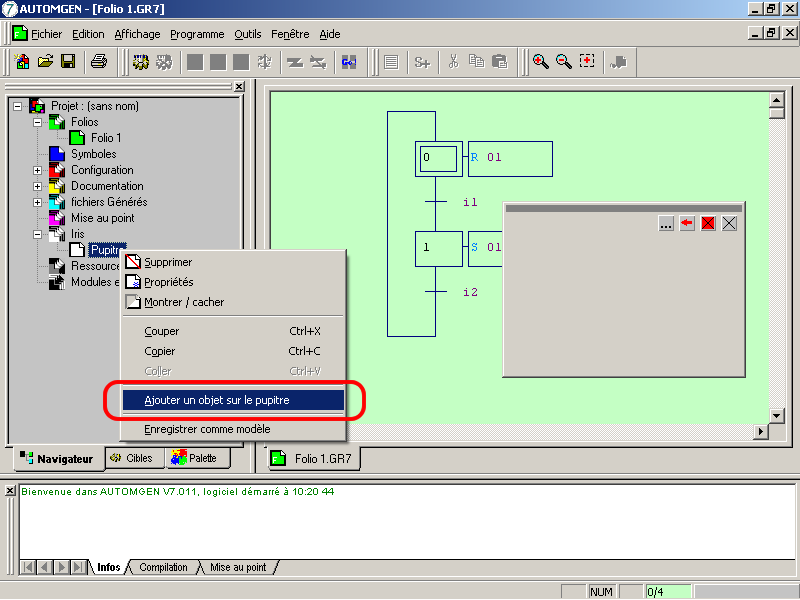This screenshot has height=600, width=800.
Task: Click the zoom in magnifier icon
Action: (x=540, y=62)
